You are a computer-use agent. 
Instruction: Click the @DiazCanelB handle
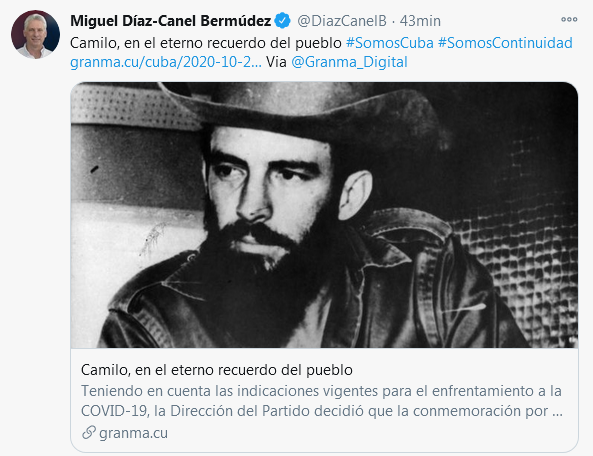point(342,21)
